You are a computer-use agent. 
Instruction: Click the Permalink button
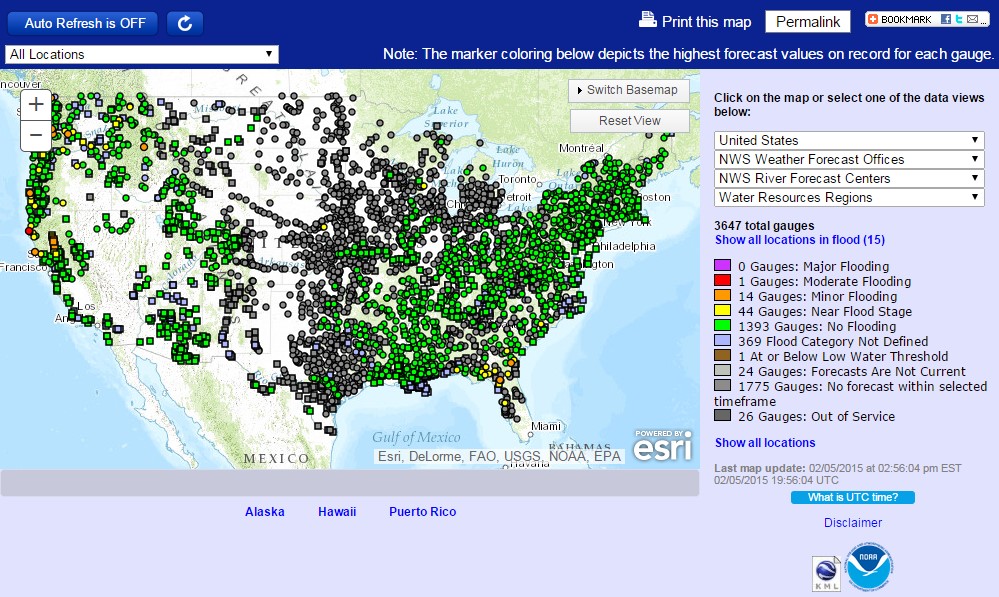[807, 22]
